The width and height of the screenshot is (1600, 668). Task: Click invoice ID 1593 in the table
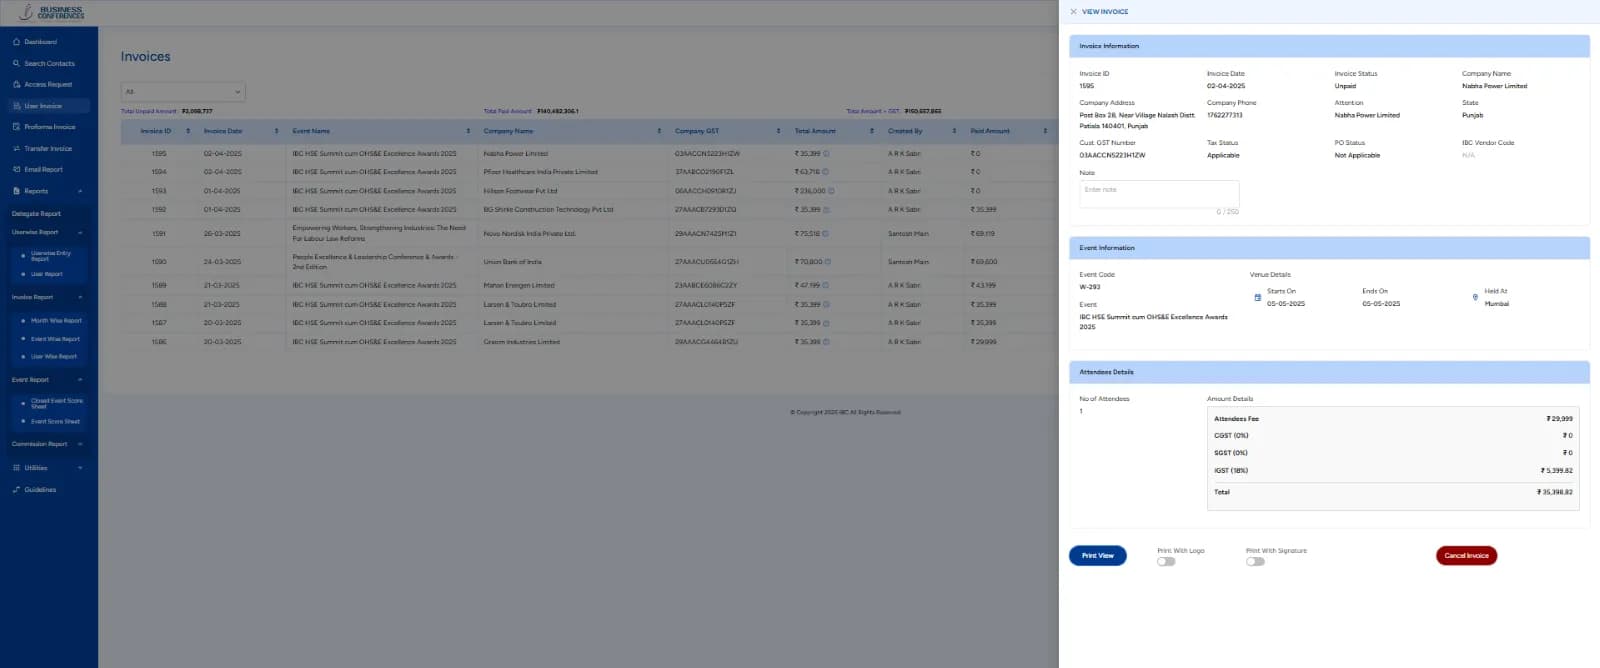[x=159, y=191]
